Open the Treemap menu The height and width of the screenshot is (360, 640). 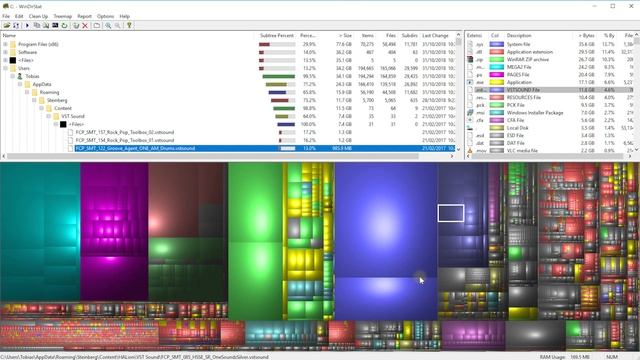(x=62, y=16)
